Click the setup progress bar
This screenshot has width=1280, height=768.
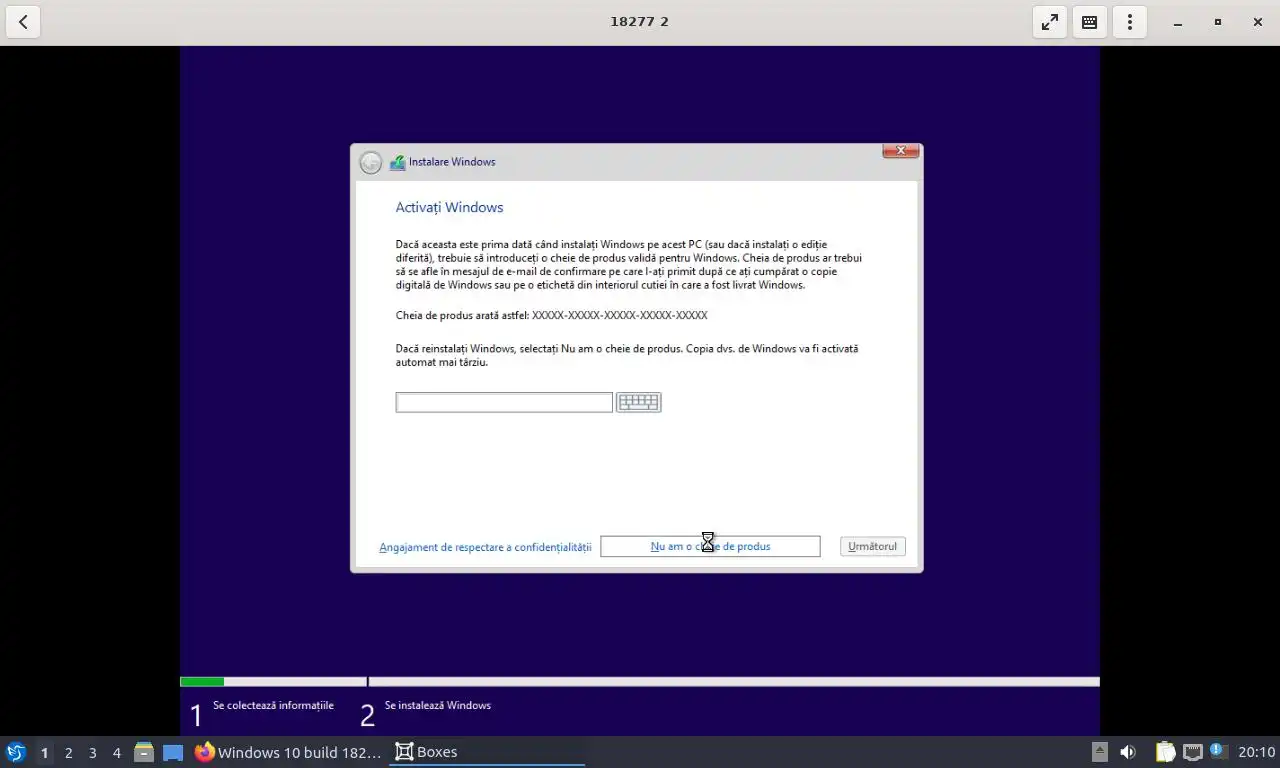(640, 682)
